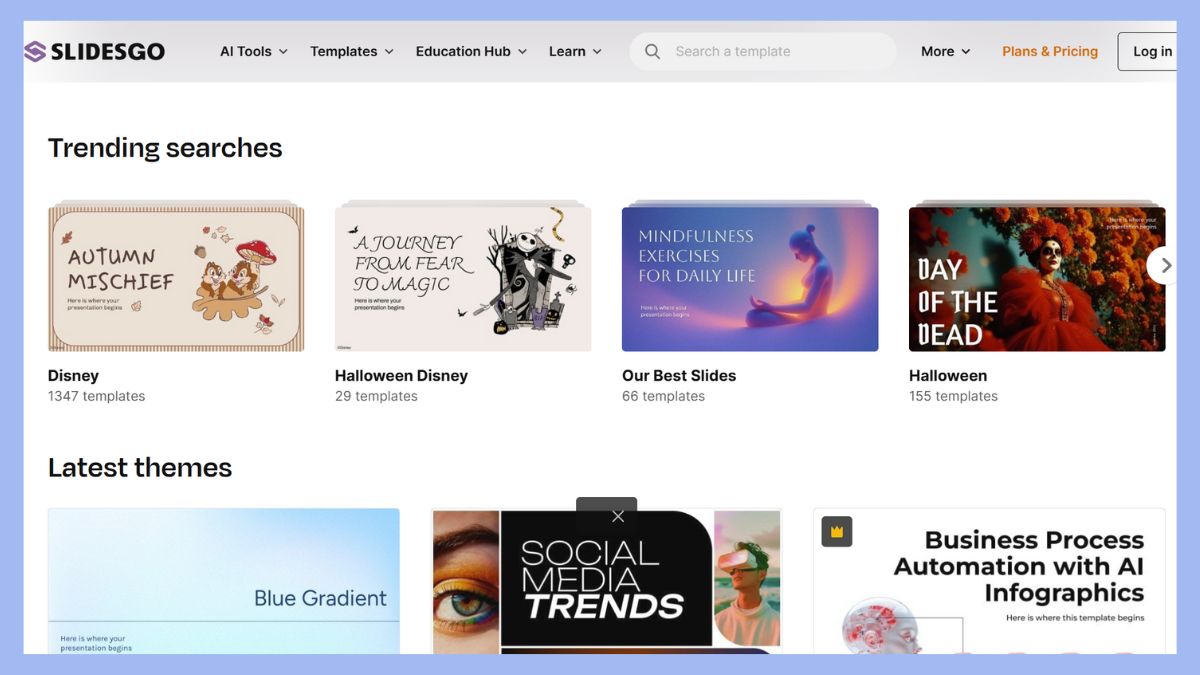Click the premium crown badge icon
1200x675 pixels.
click(x=837, y=532)
